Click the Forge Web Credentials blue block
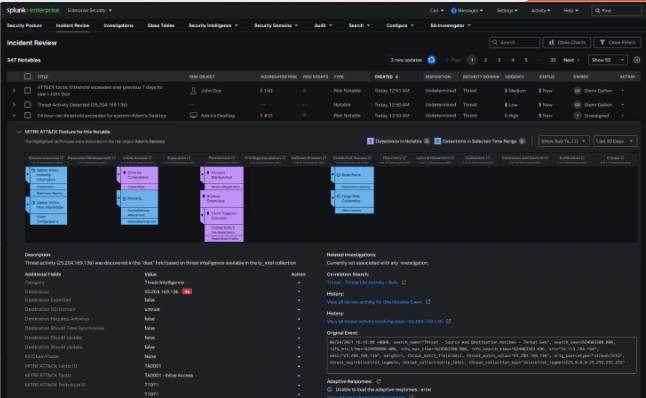The height and width of the screenshot is (398, 646). [x=354, y=199]
